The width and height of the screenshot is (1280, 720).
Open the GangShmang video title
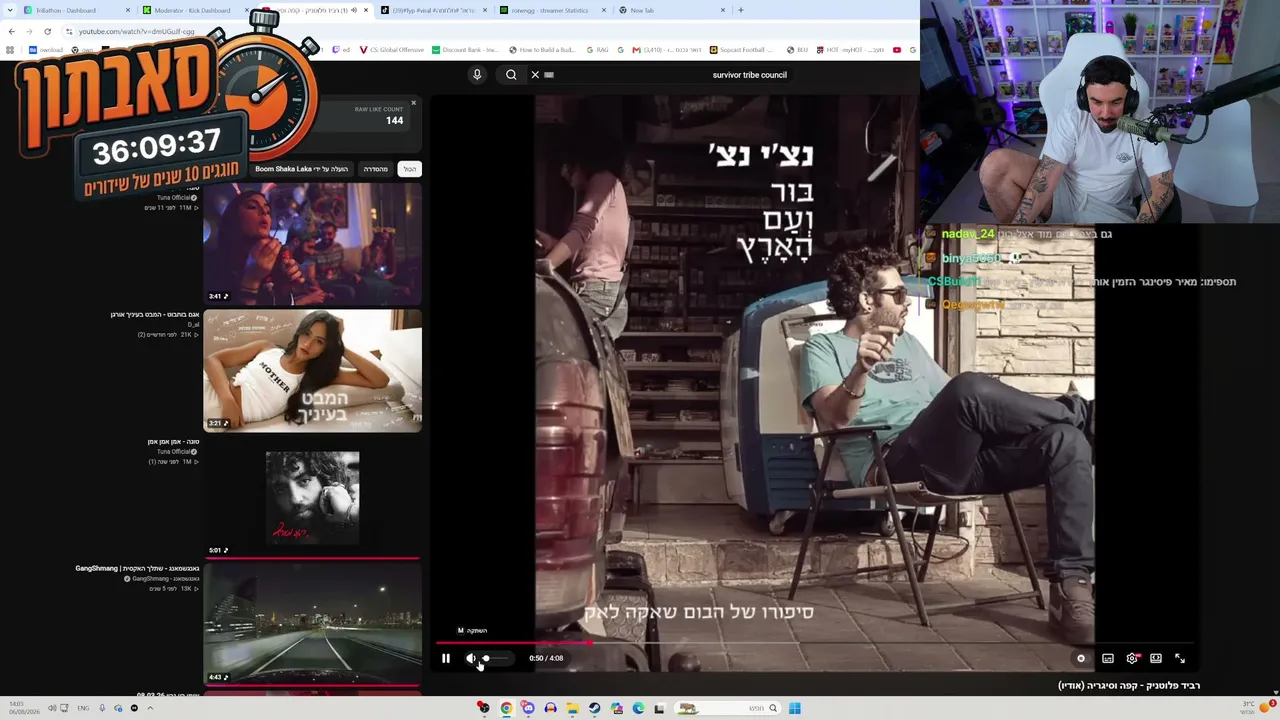tap(137, 569)
